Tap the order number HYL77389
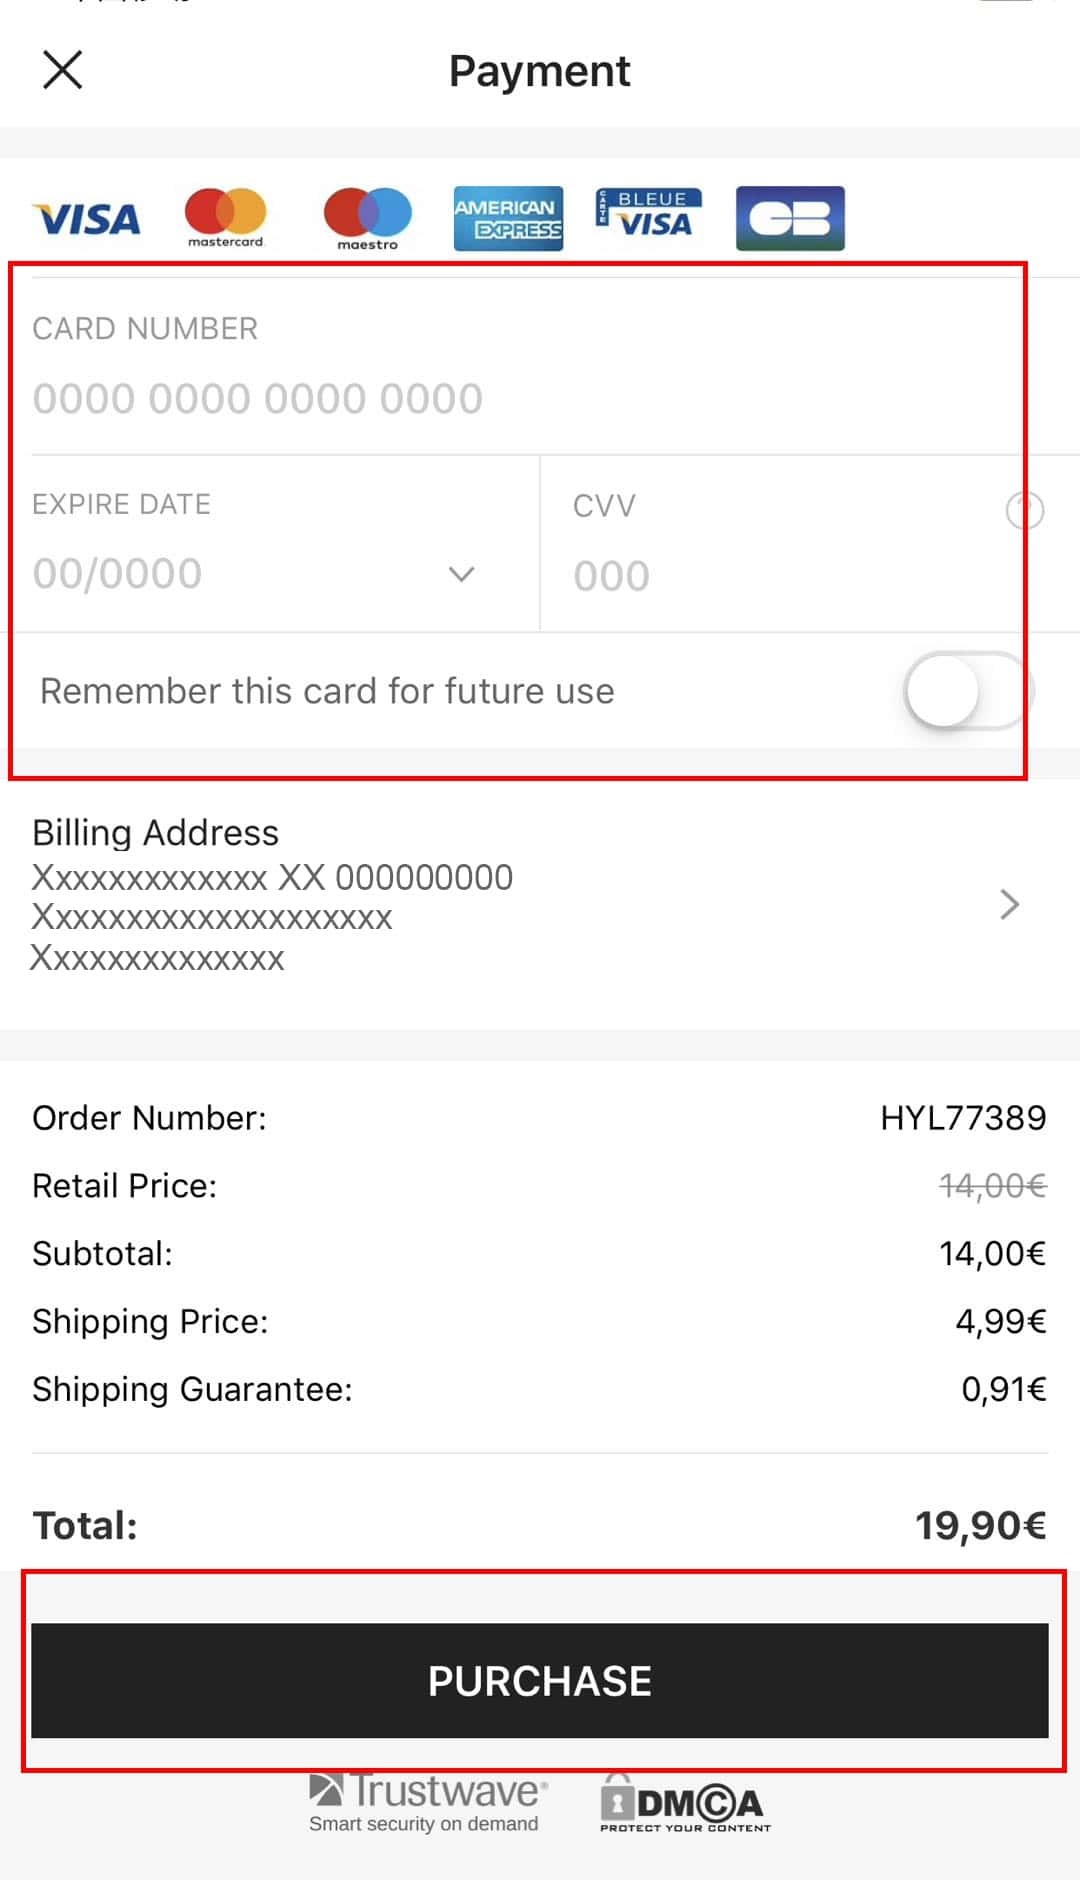The height and width of the screenshot is (1880, 1080). (x=962, y=1117)
